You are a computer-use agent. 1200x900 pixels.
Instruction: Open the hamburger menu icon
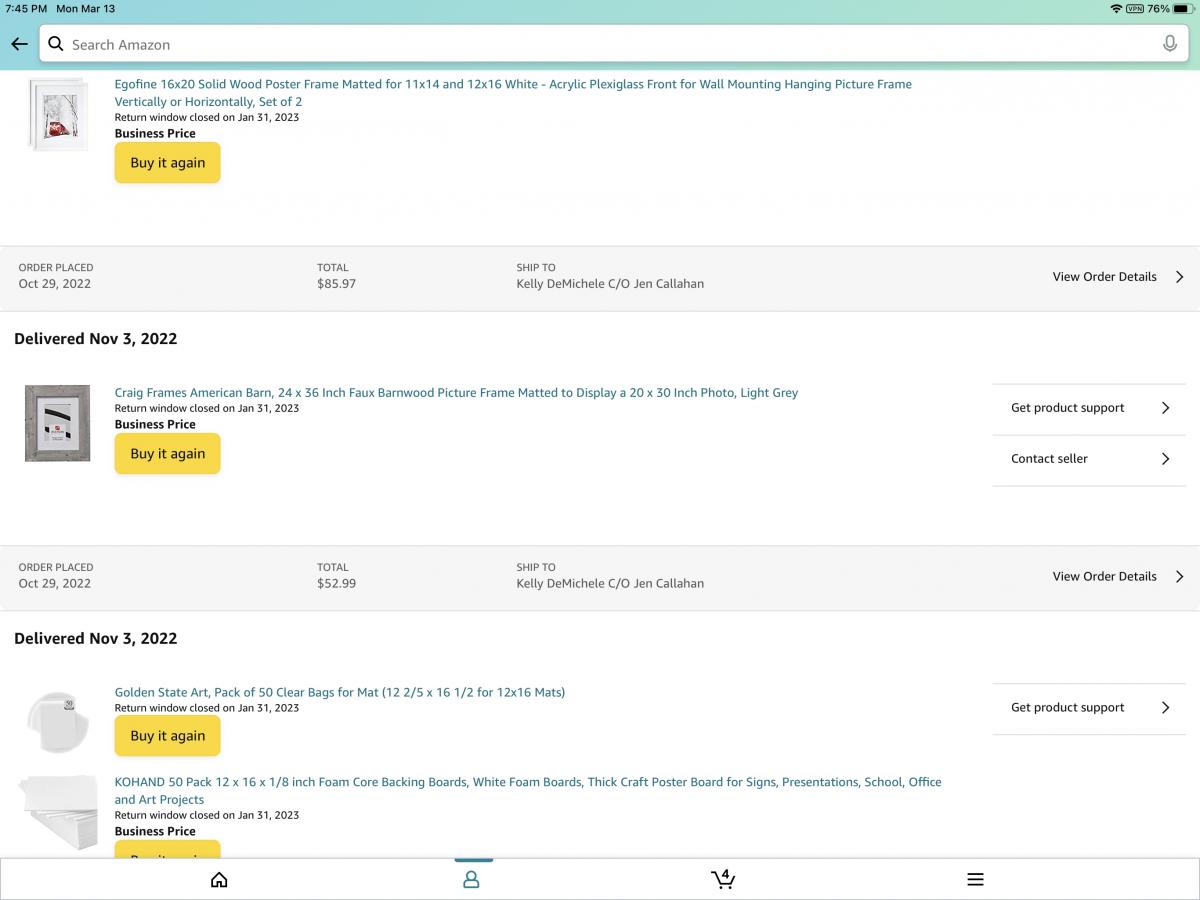975,880
